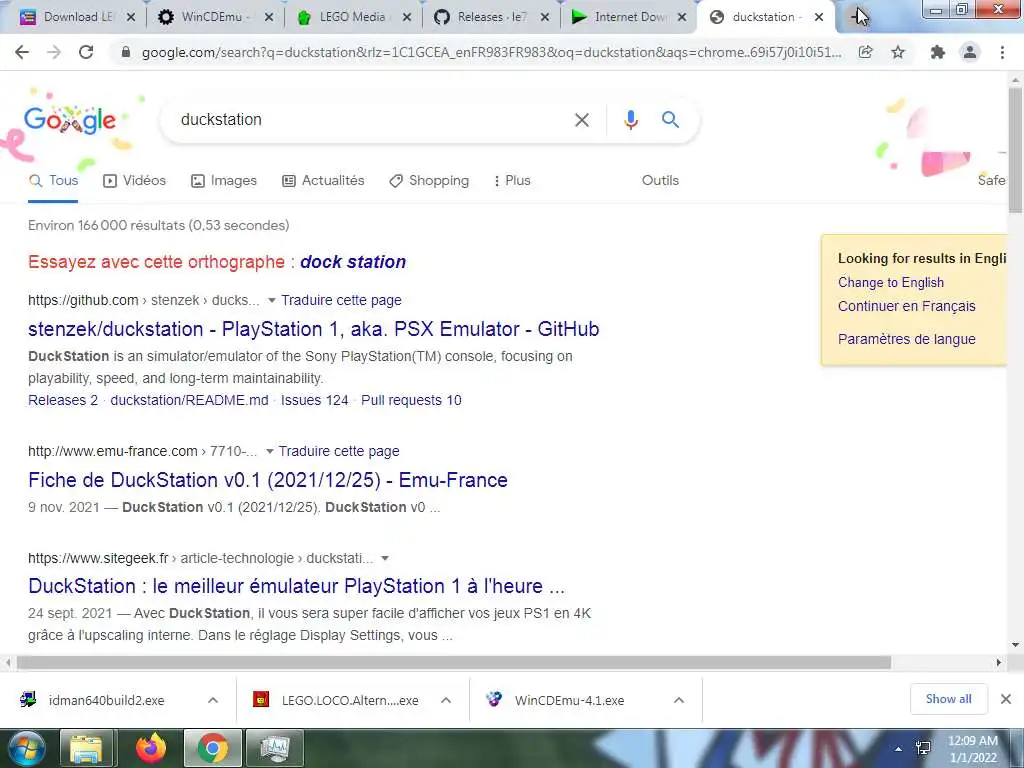The image size is (1024, 768).
Task: Click the dock station spelling suggestion
Action: (353, 262)
